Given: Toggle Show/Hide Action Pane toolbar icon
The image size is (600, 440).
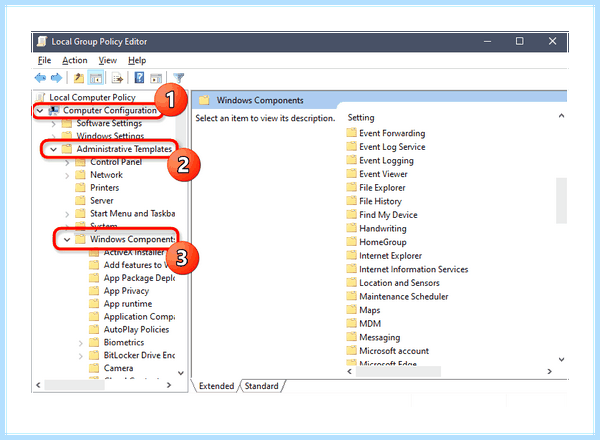Looking at the screenshot, I should (156, 78).
